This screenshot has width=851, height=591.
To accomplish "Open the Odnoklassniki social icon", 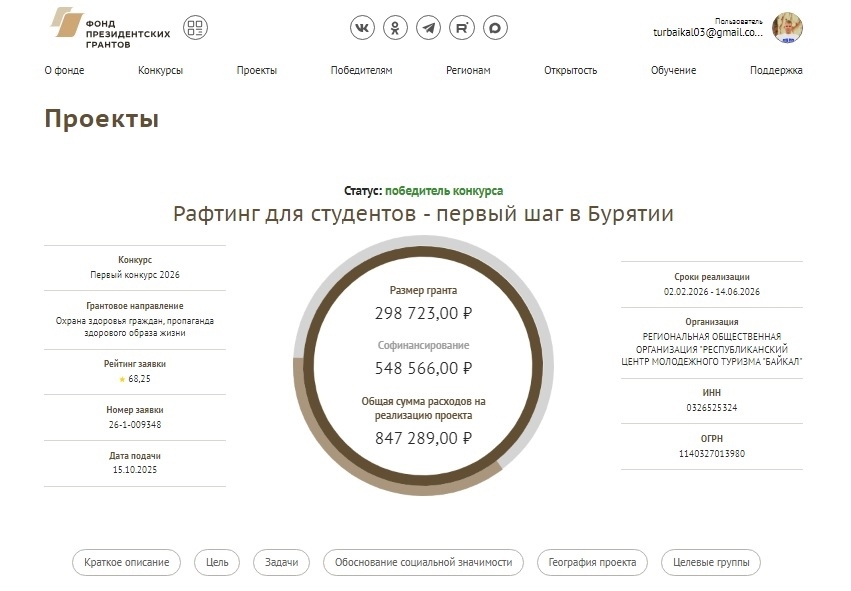I will pyautogui.click(x=396, y=28).
